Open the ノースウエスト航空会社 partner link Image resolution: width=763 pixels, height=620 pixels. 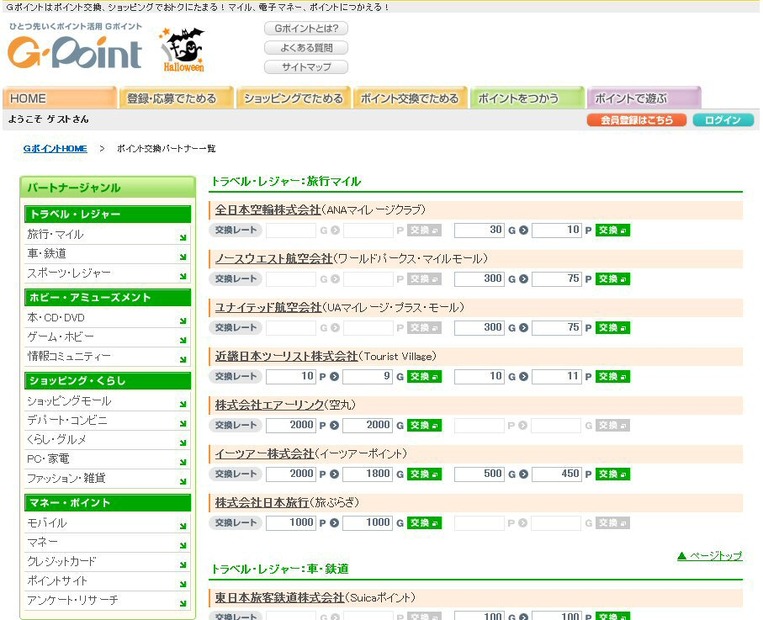273,258
